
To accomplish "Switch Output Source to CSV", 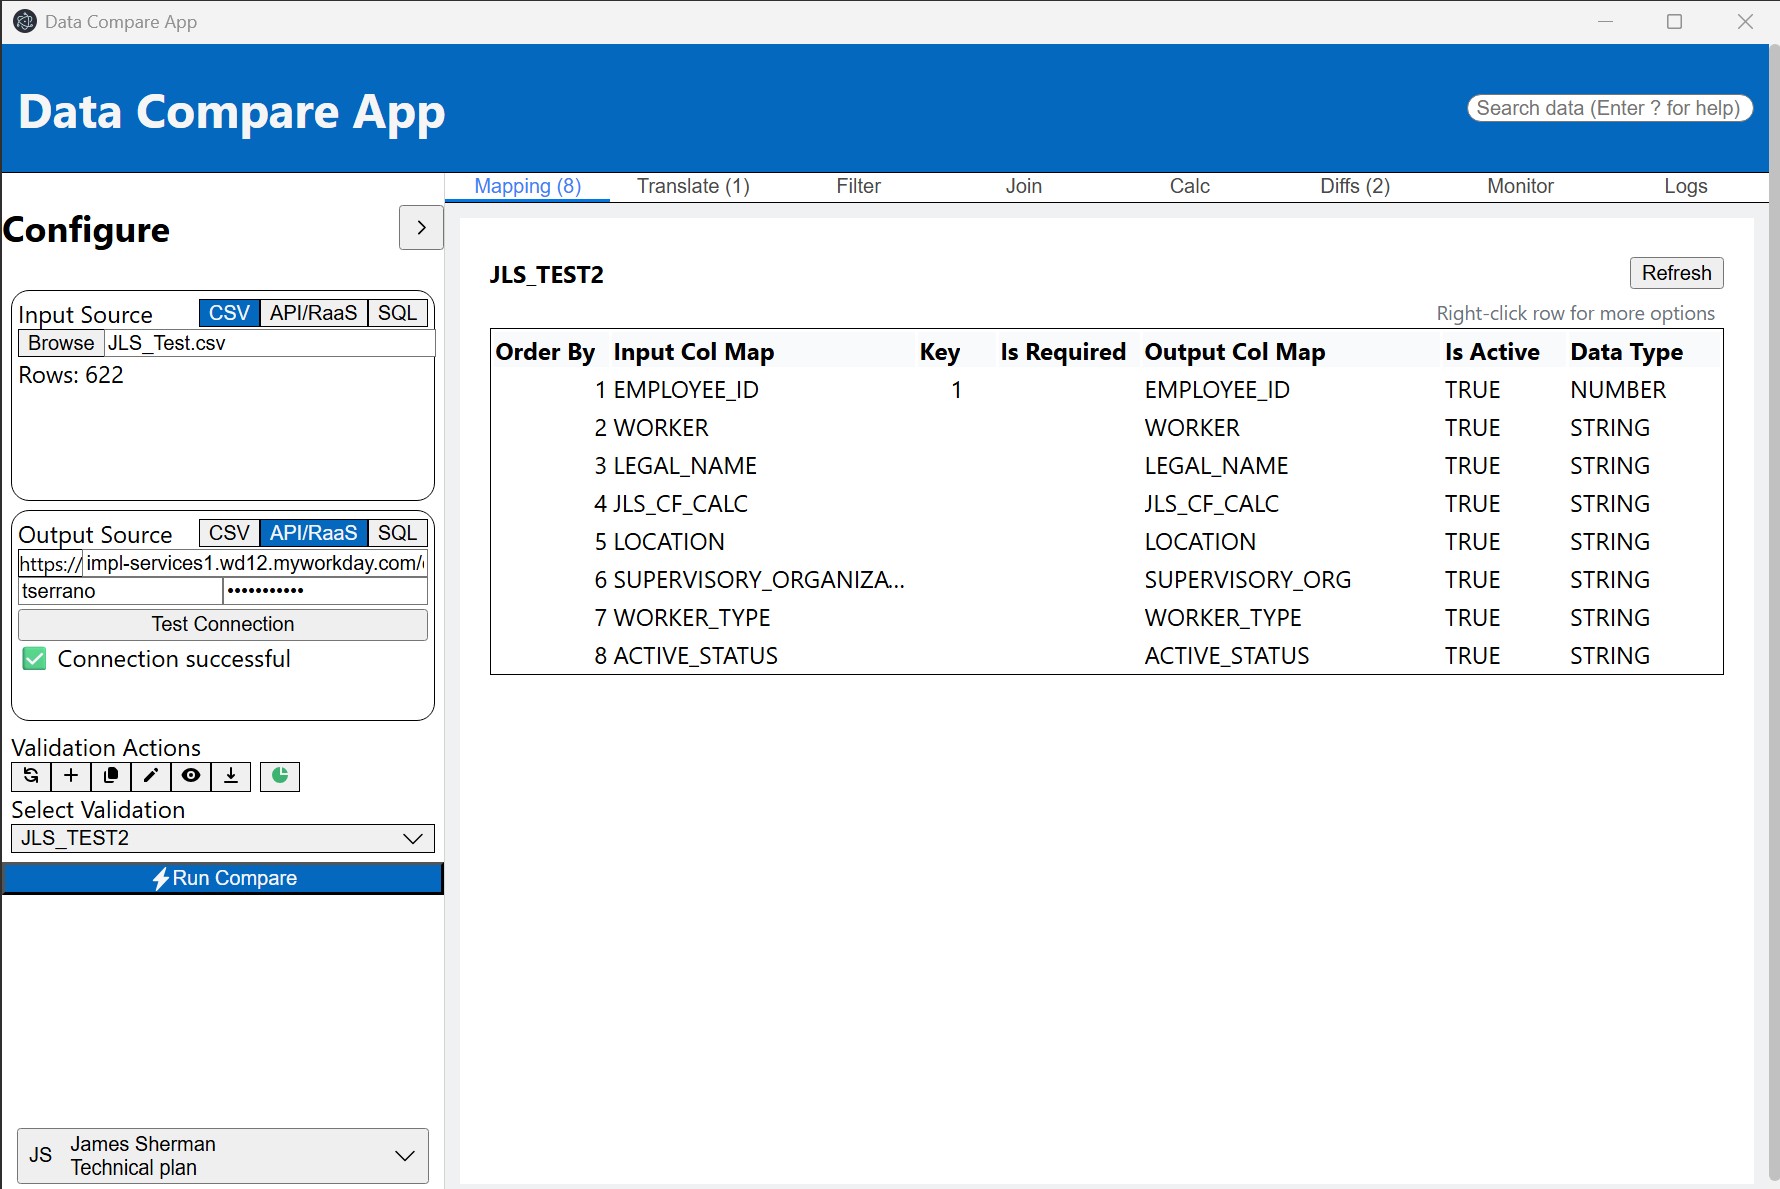I will pyautogui.click(x=228, y=533).
